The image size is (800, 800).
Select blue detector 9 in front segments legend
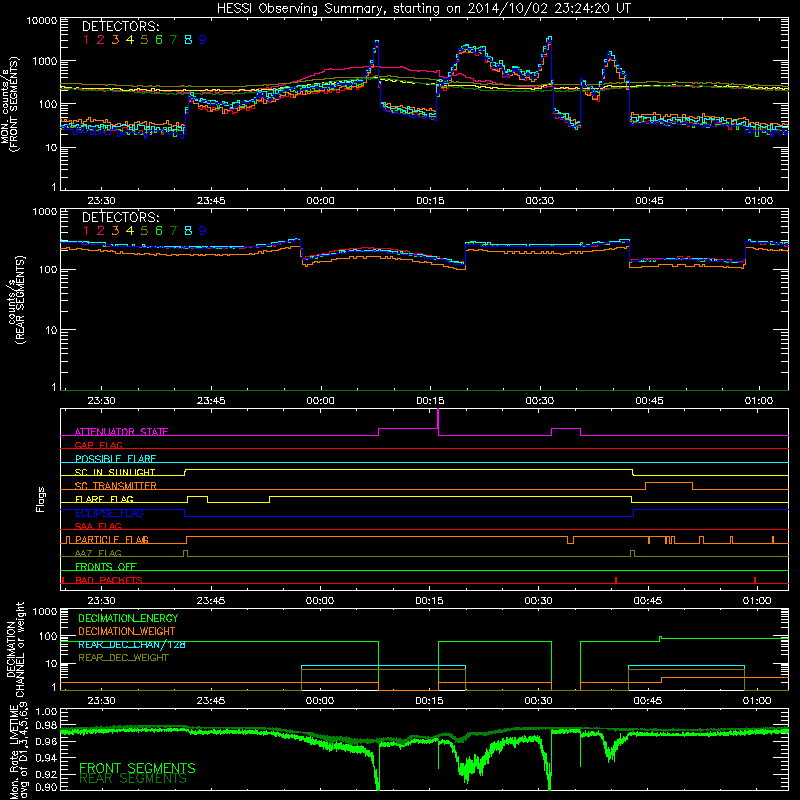click(x=203, y=40)
